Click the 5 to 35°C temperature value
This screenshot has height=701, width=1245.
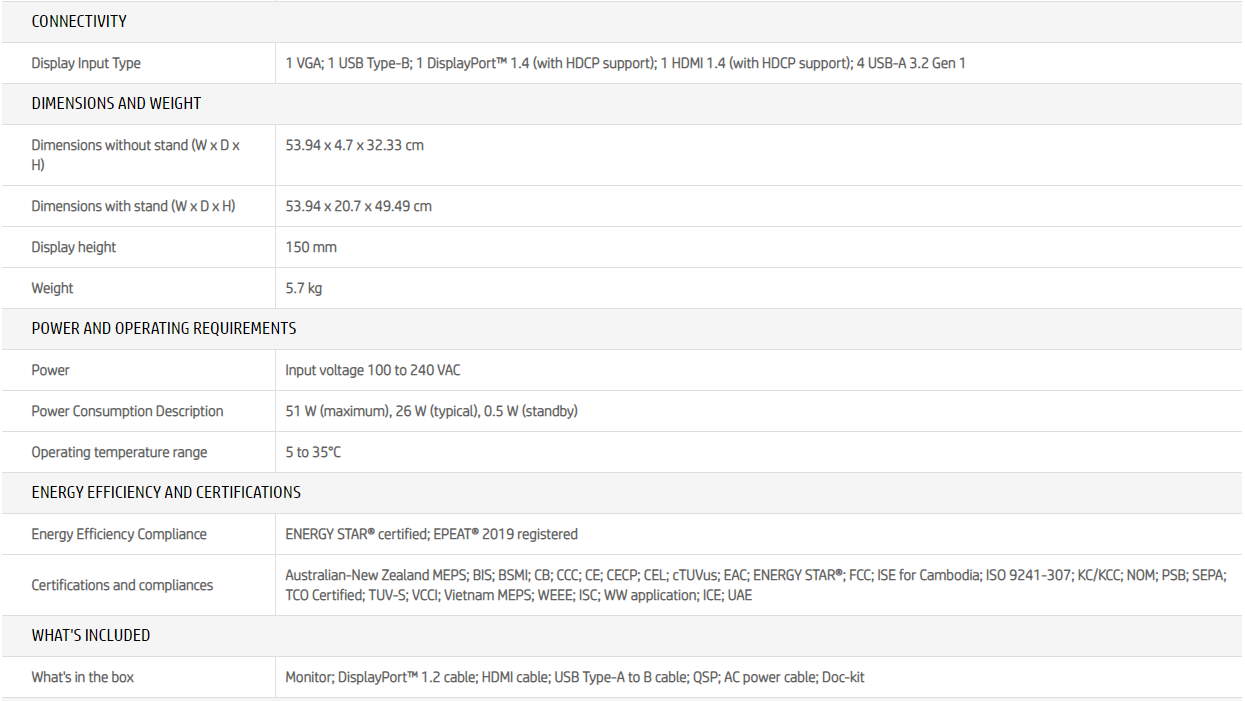point(313,452)
